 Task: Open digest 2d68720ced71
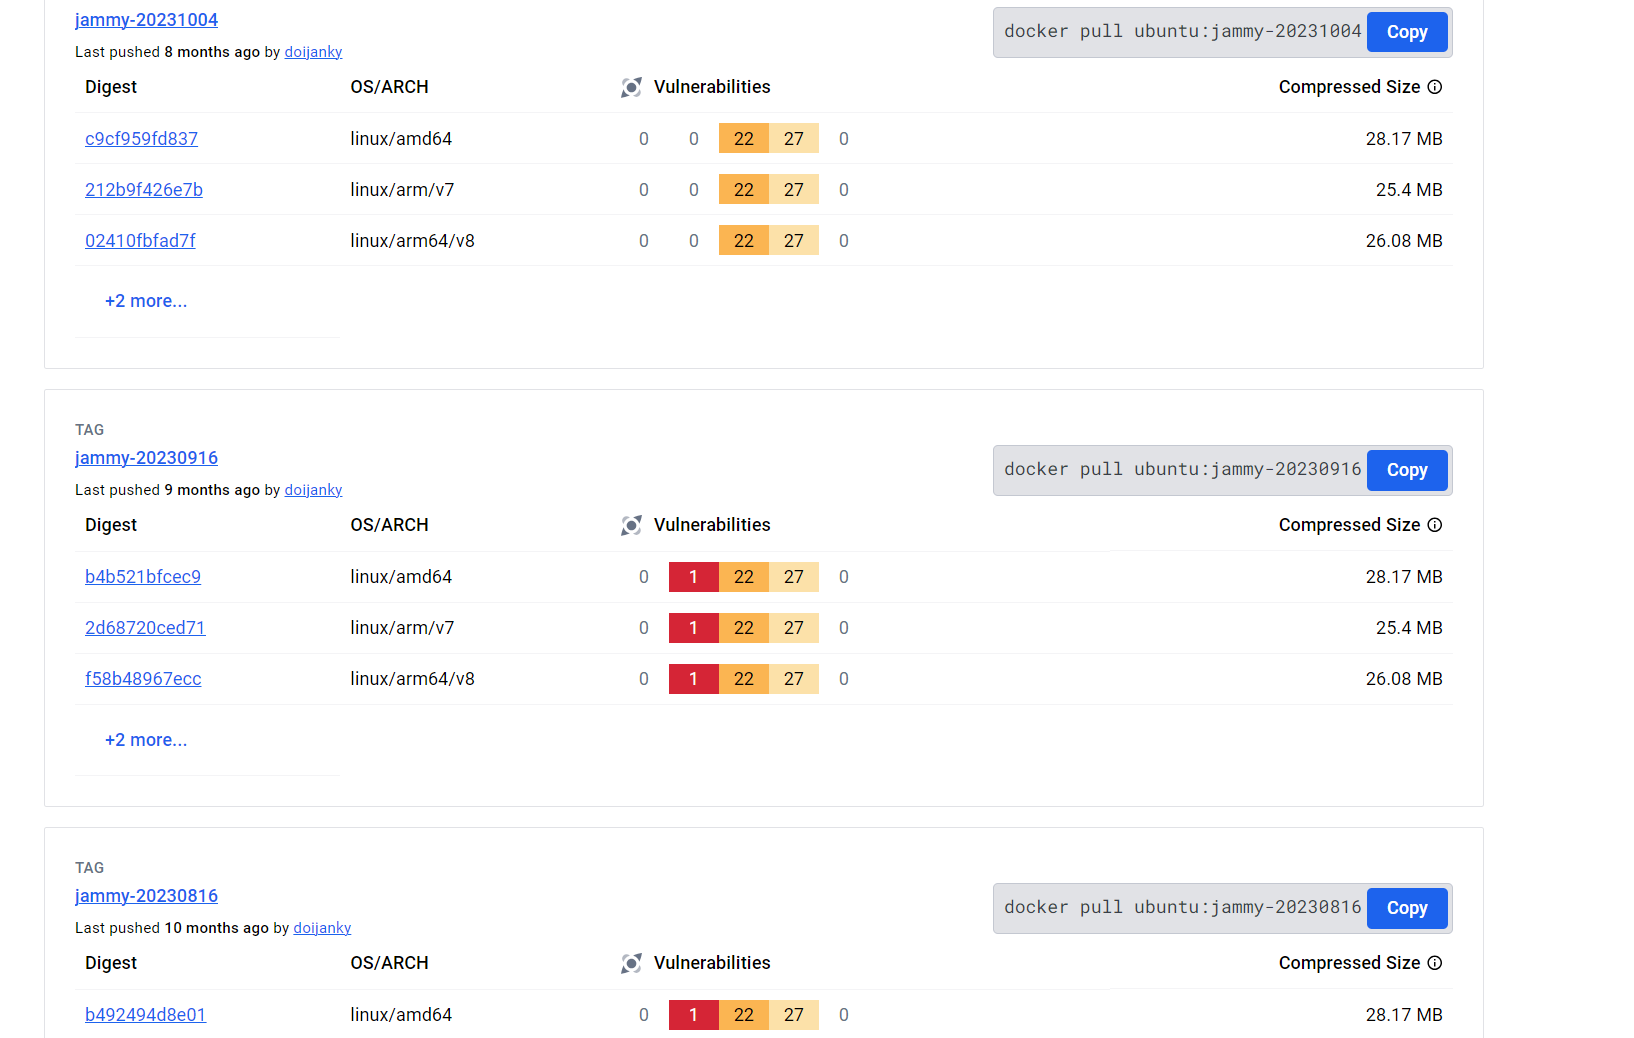coord(145,628)
